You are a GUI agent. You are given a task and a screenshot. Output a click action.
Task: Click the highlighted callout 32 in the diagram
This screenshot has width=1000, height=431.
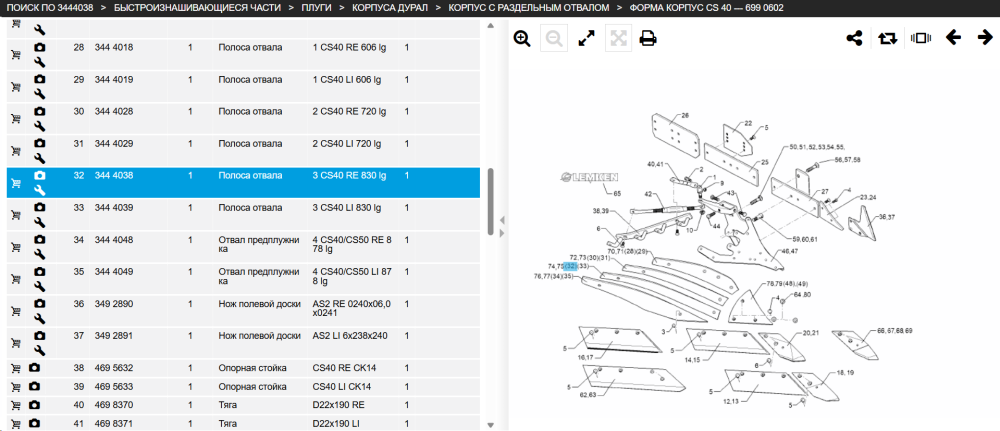[x=571, y=266]
